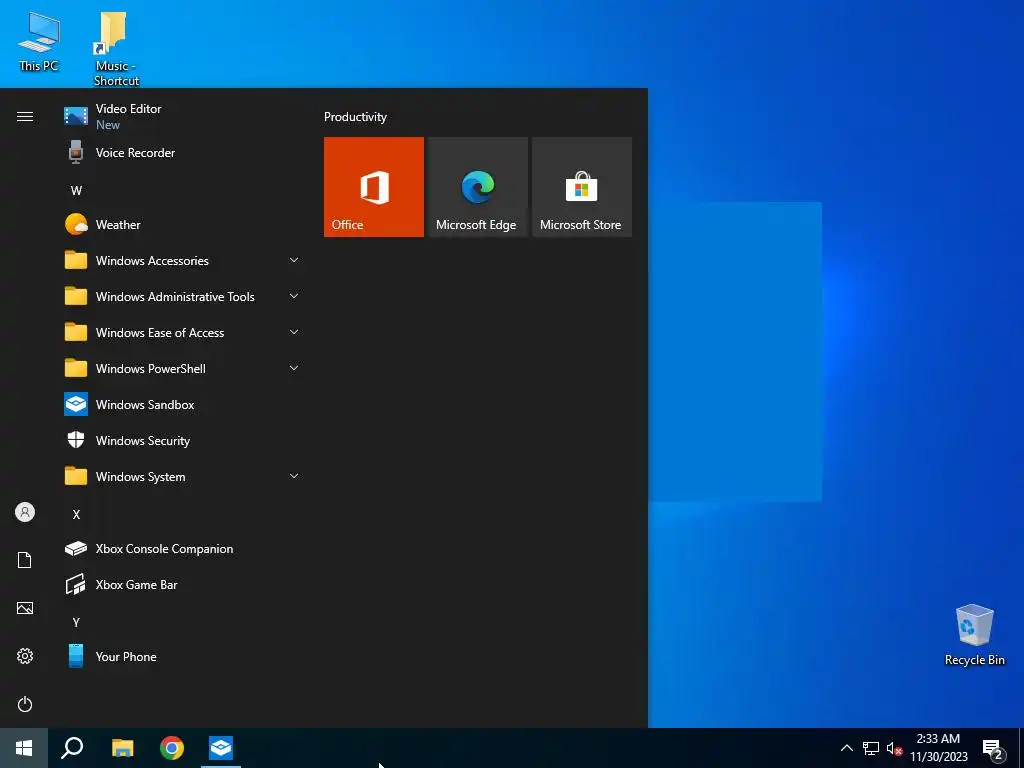Open the Video Editor app icon
The height and width of the screenshot is (768, 1024).
(76, 116)
